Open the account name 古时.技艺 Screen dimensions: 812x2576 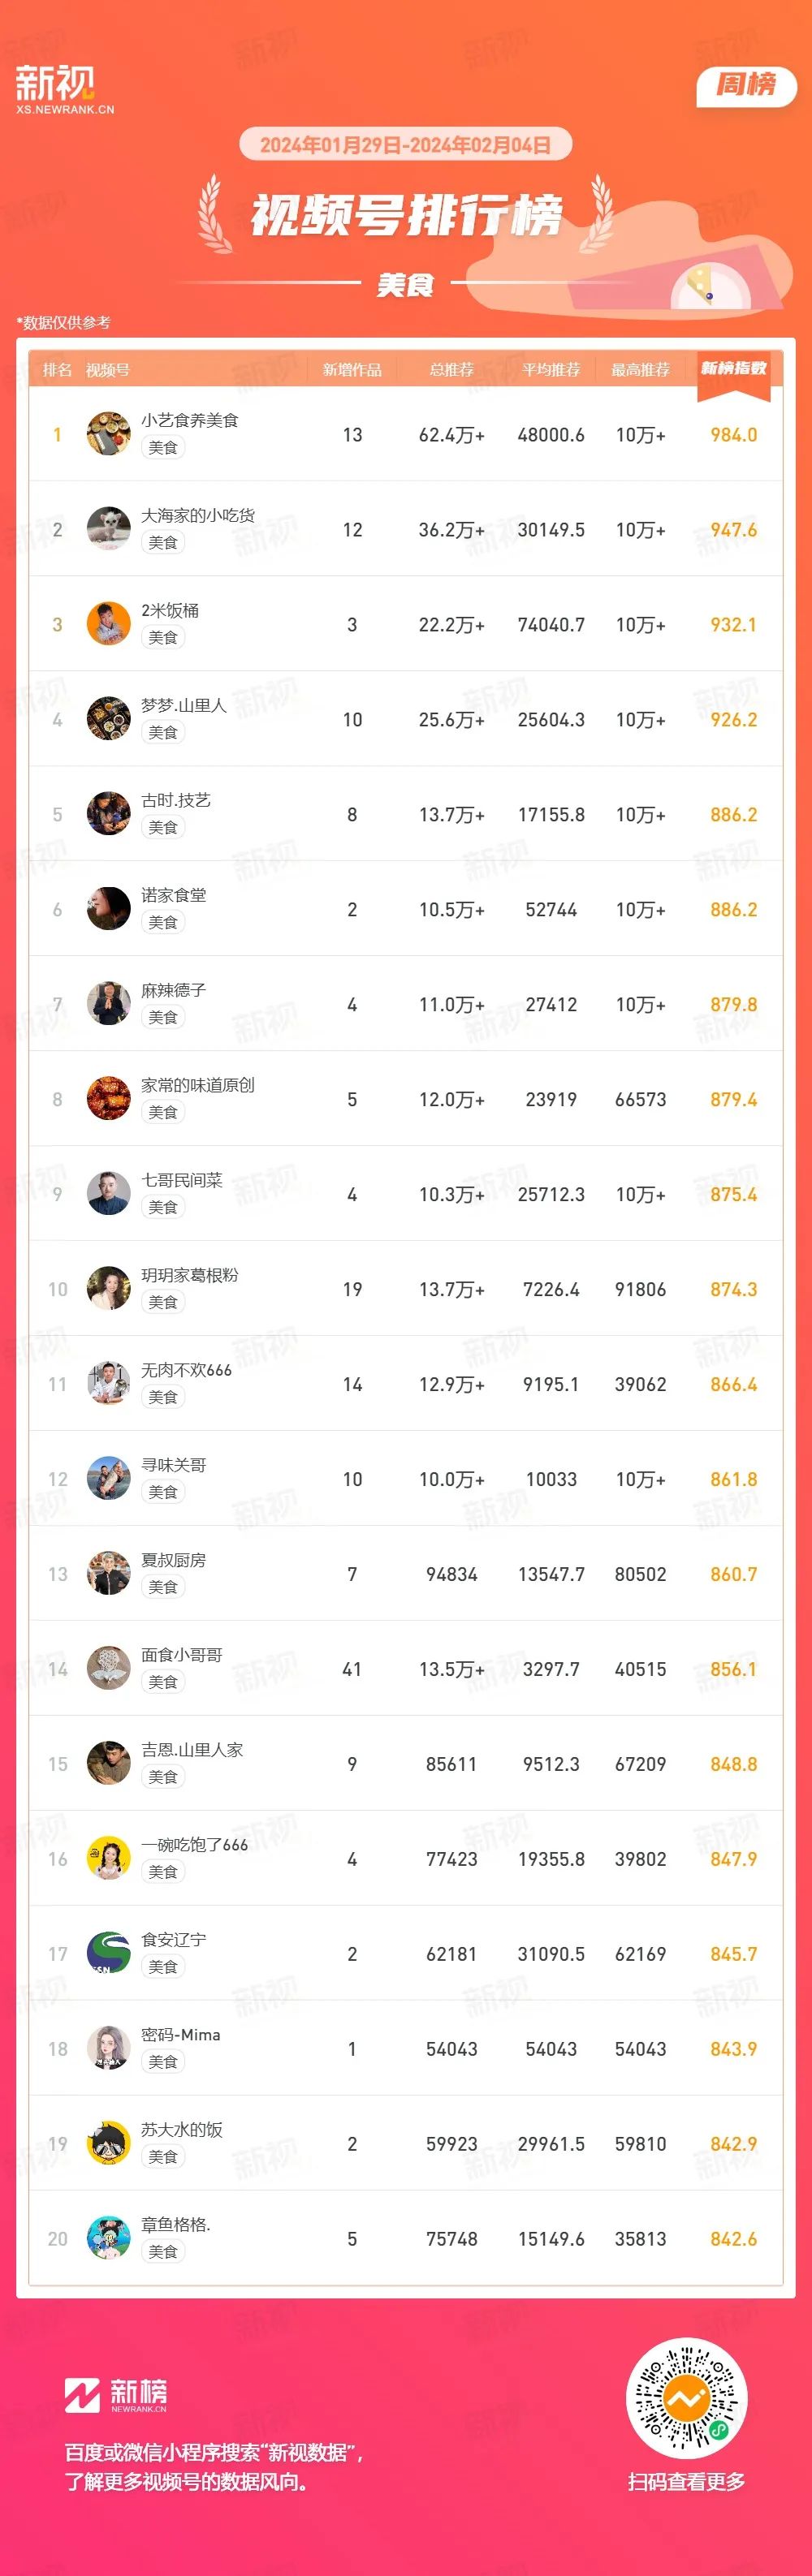tap(176, 800)
